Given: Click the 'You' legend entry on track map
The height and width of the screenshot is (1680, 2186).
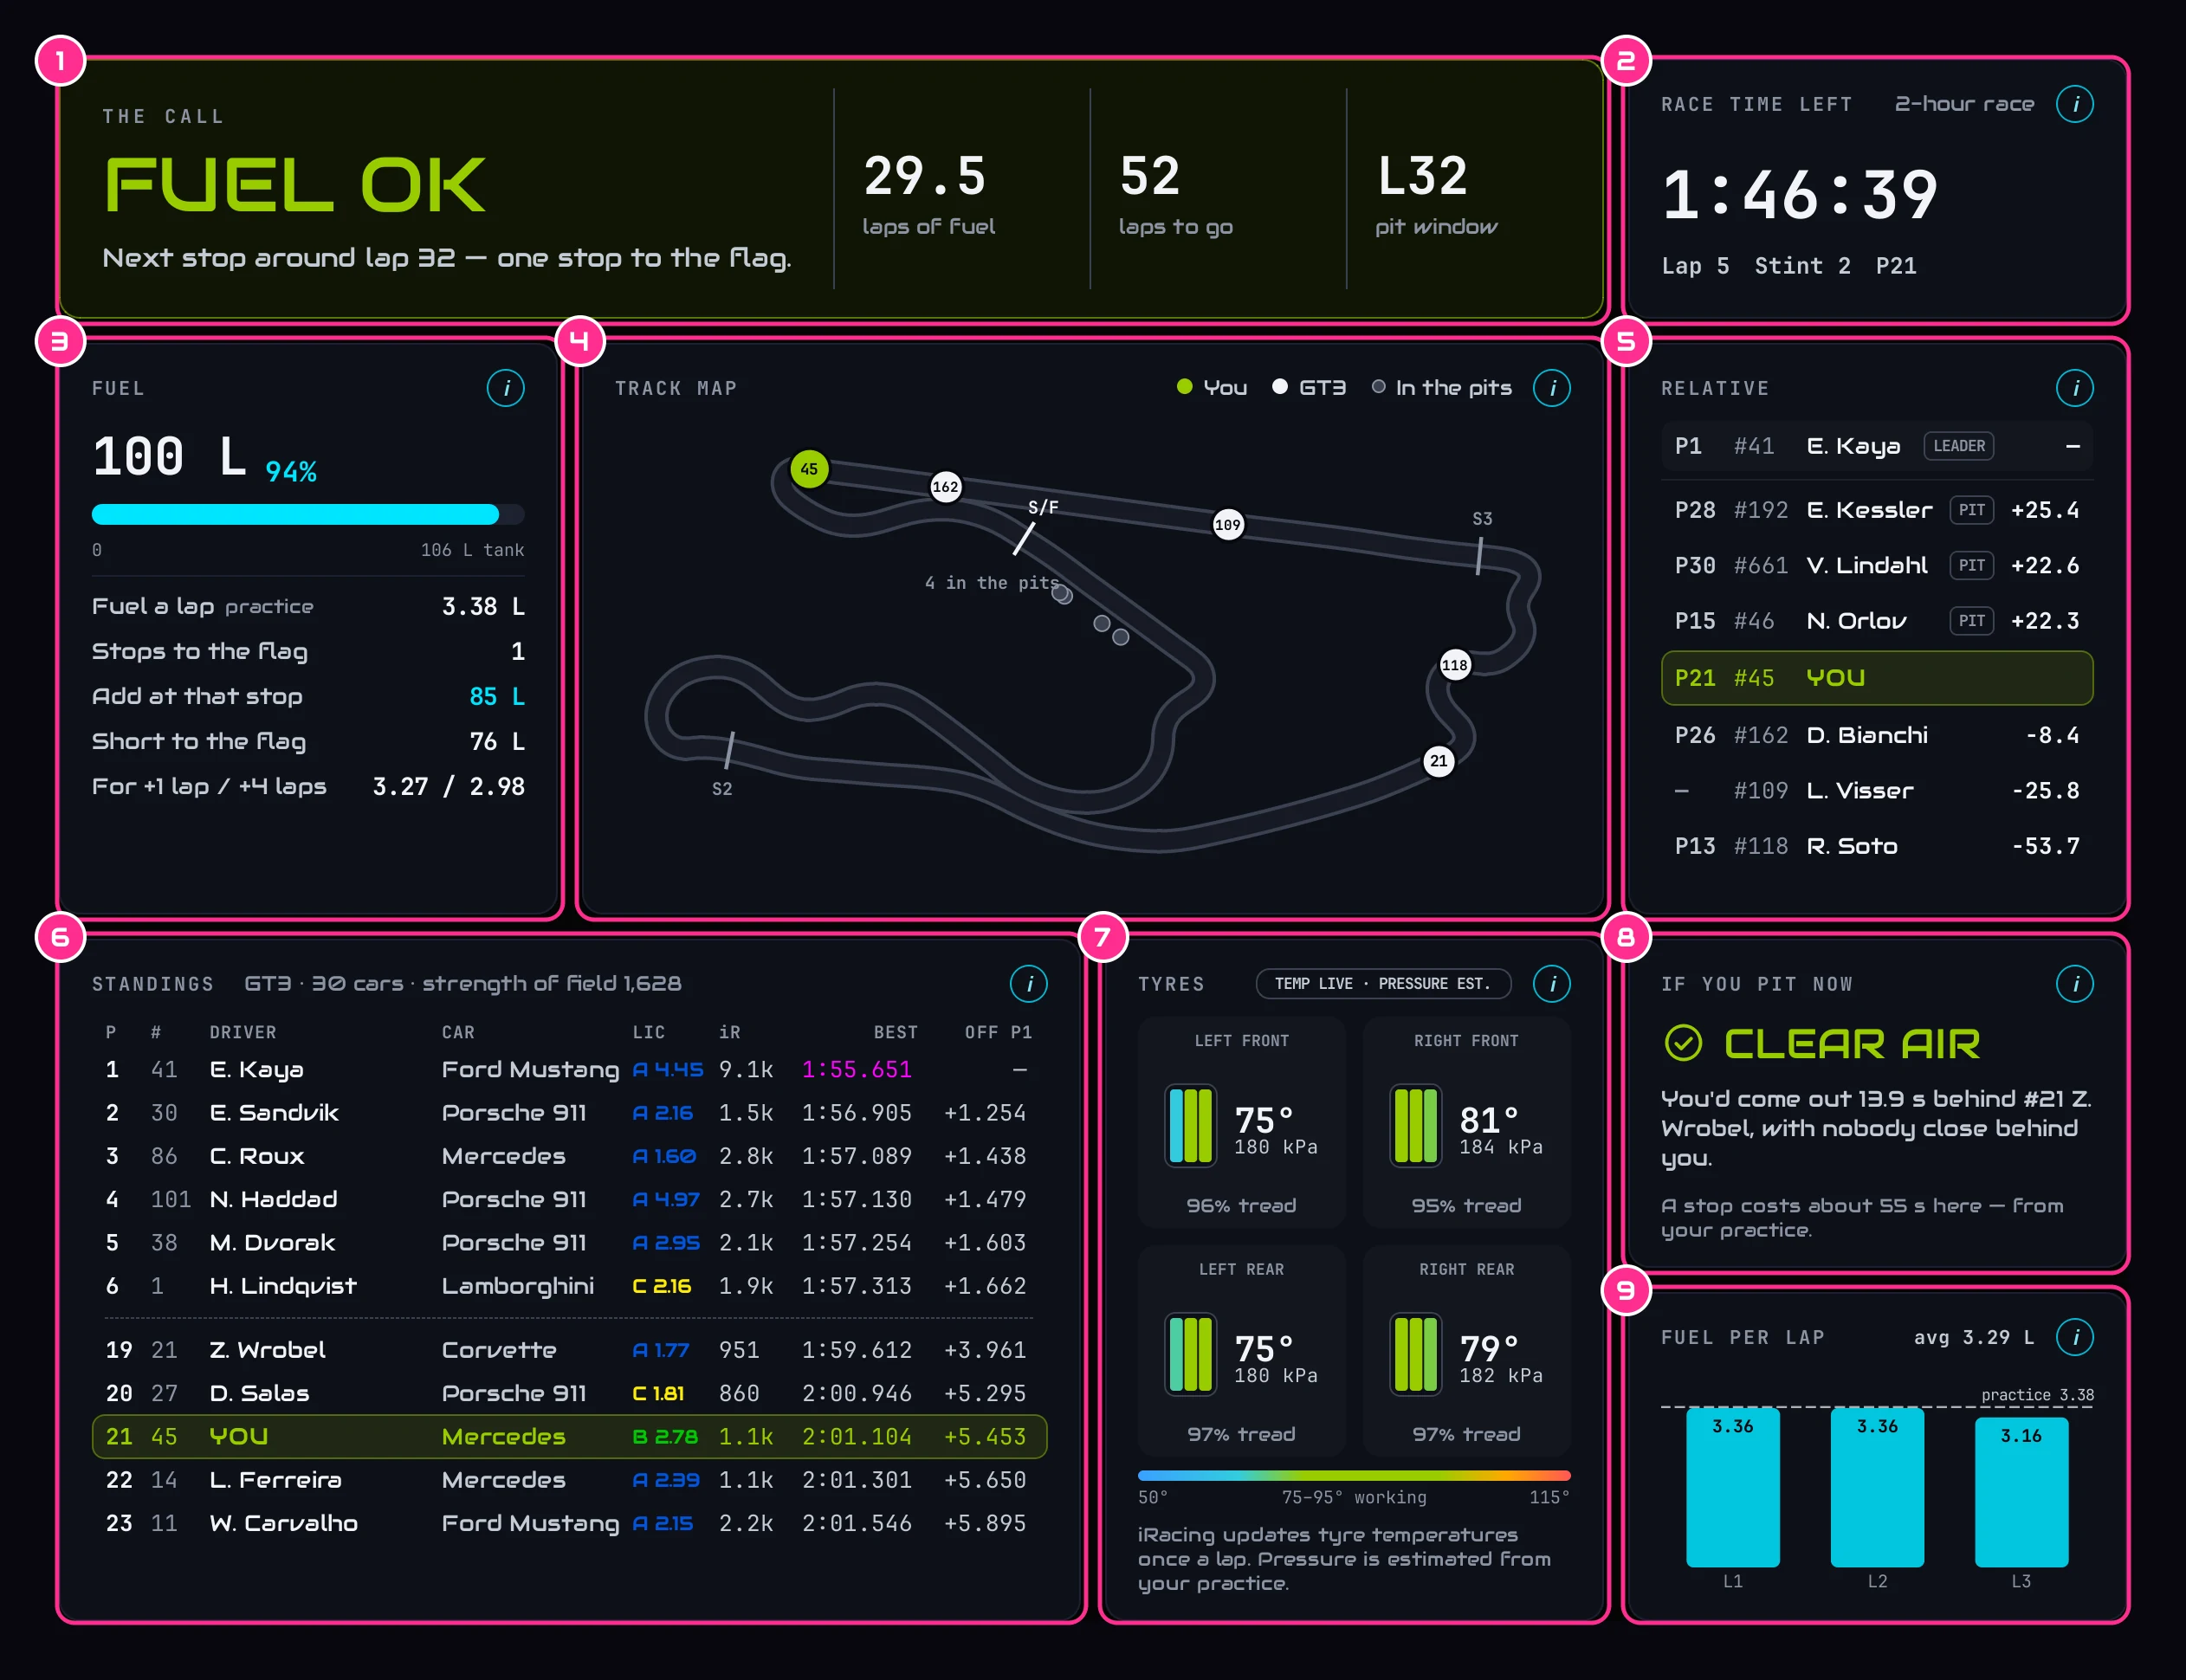Looking at the screenshot, I should pos(1212,388).
